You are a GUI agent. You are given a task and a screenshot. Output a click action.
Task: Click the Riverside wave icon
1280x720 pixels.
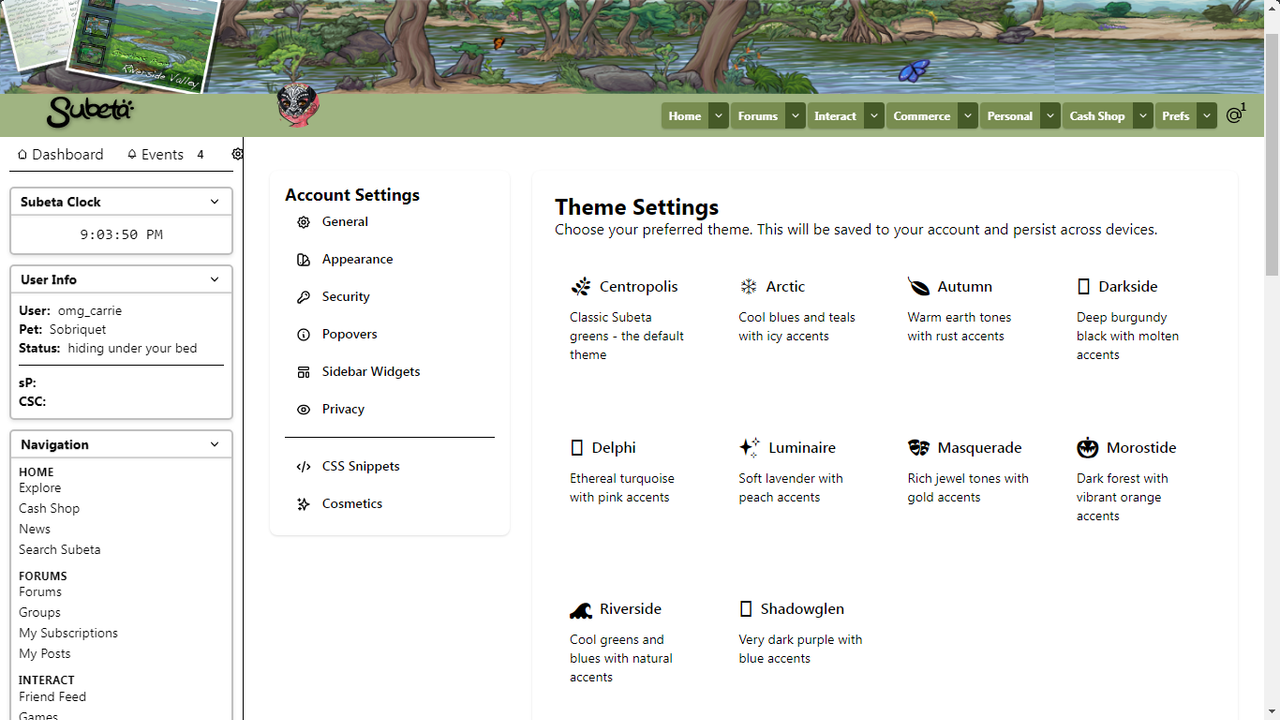tap(580, 609)
